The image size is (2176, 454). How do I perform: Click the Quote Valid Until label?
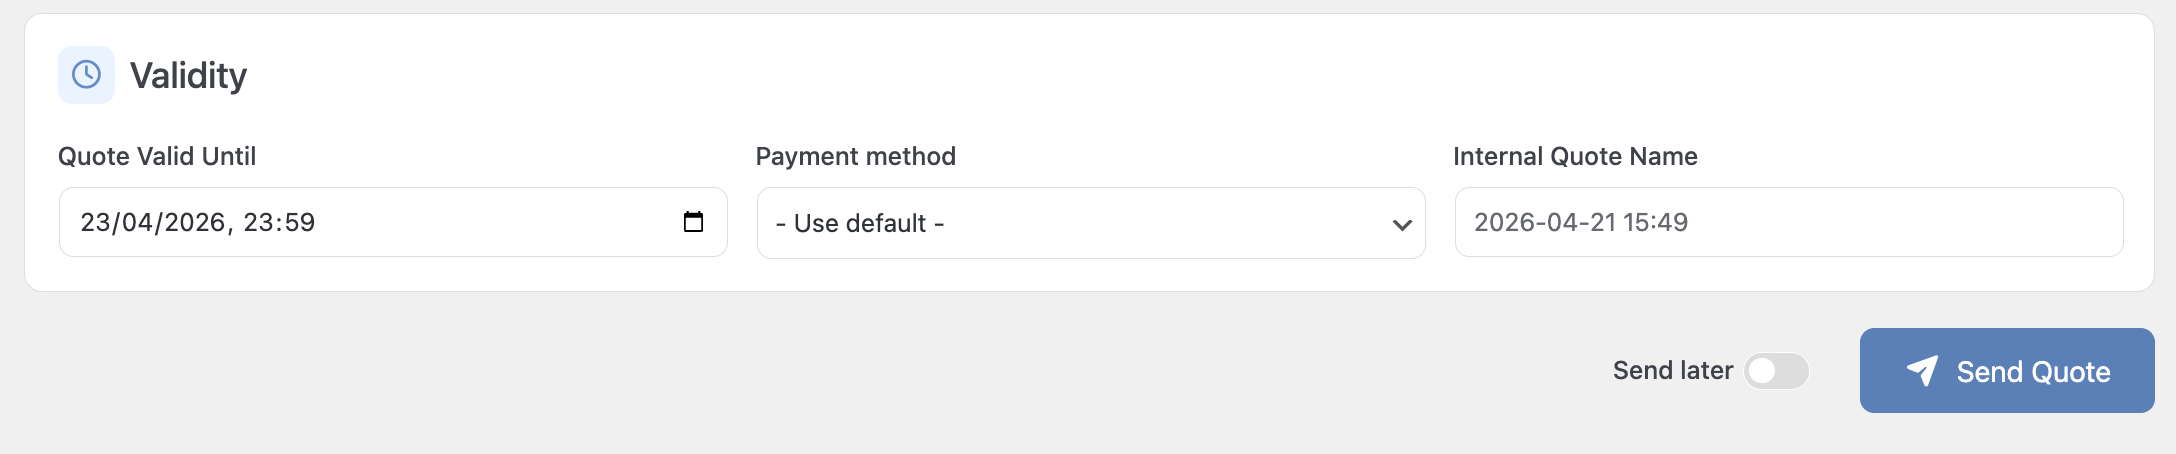157,156
